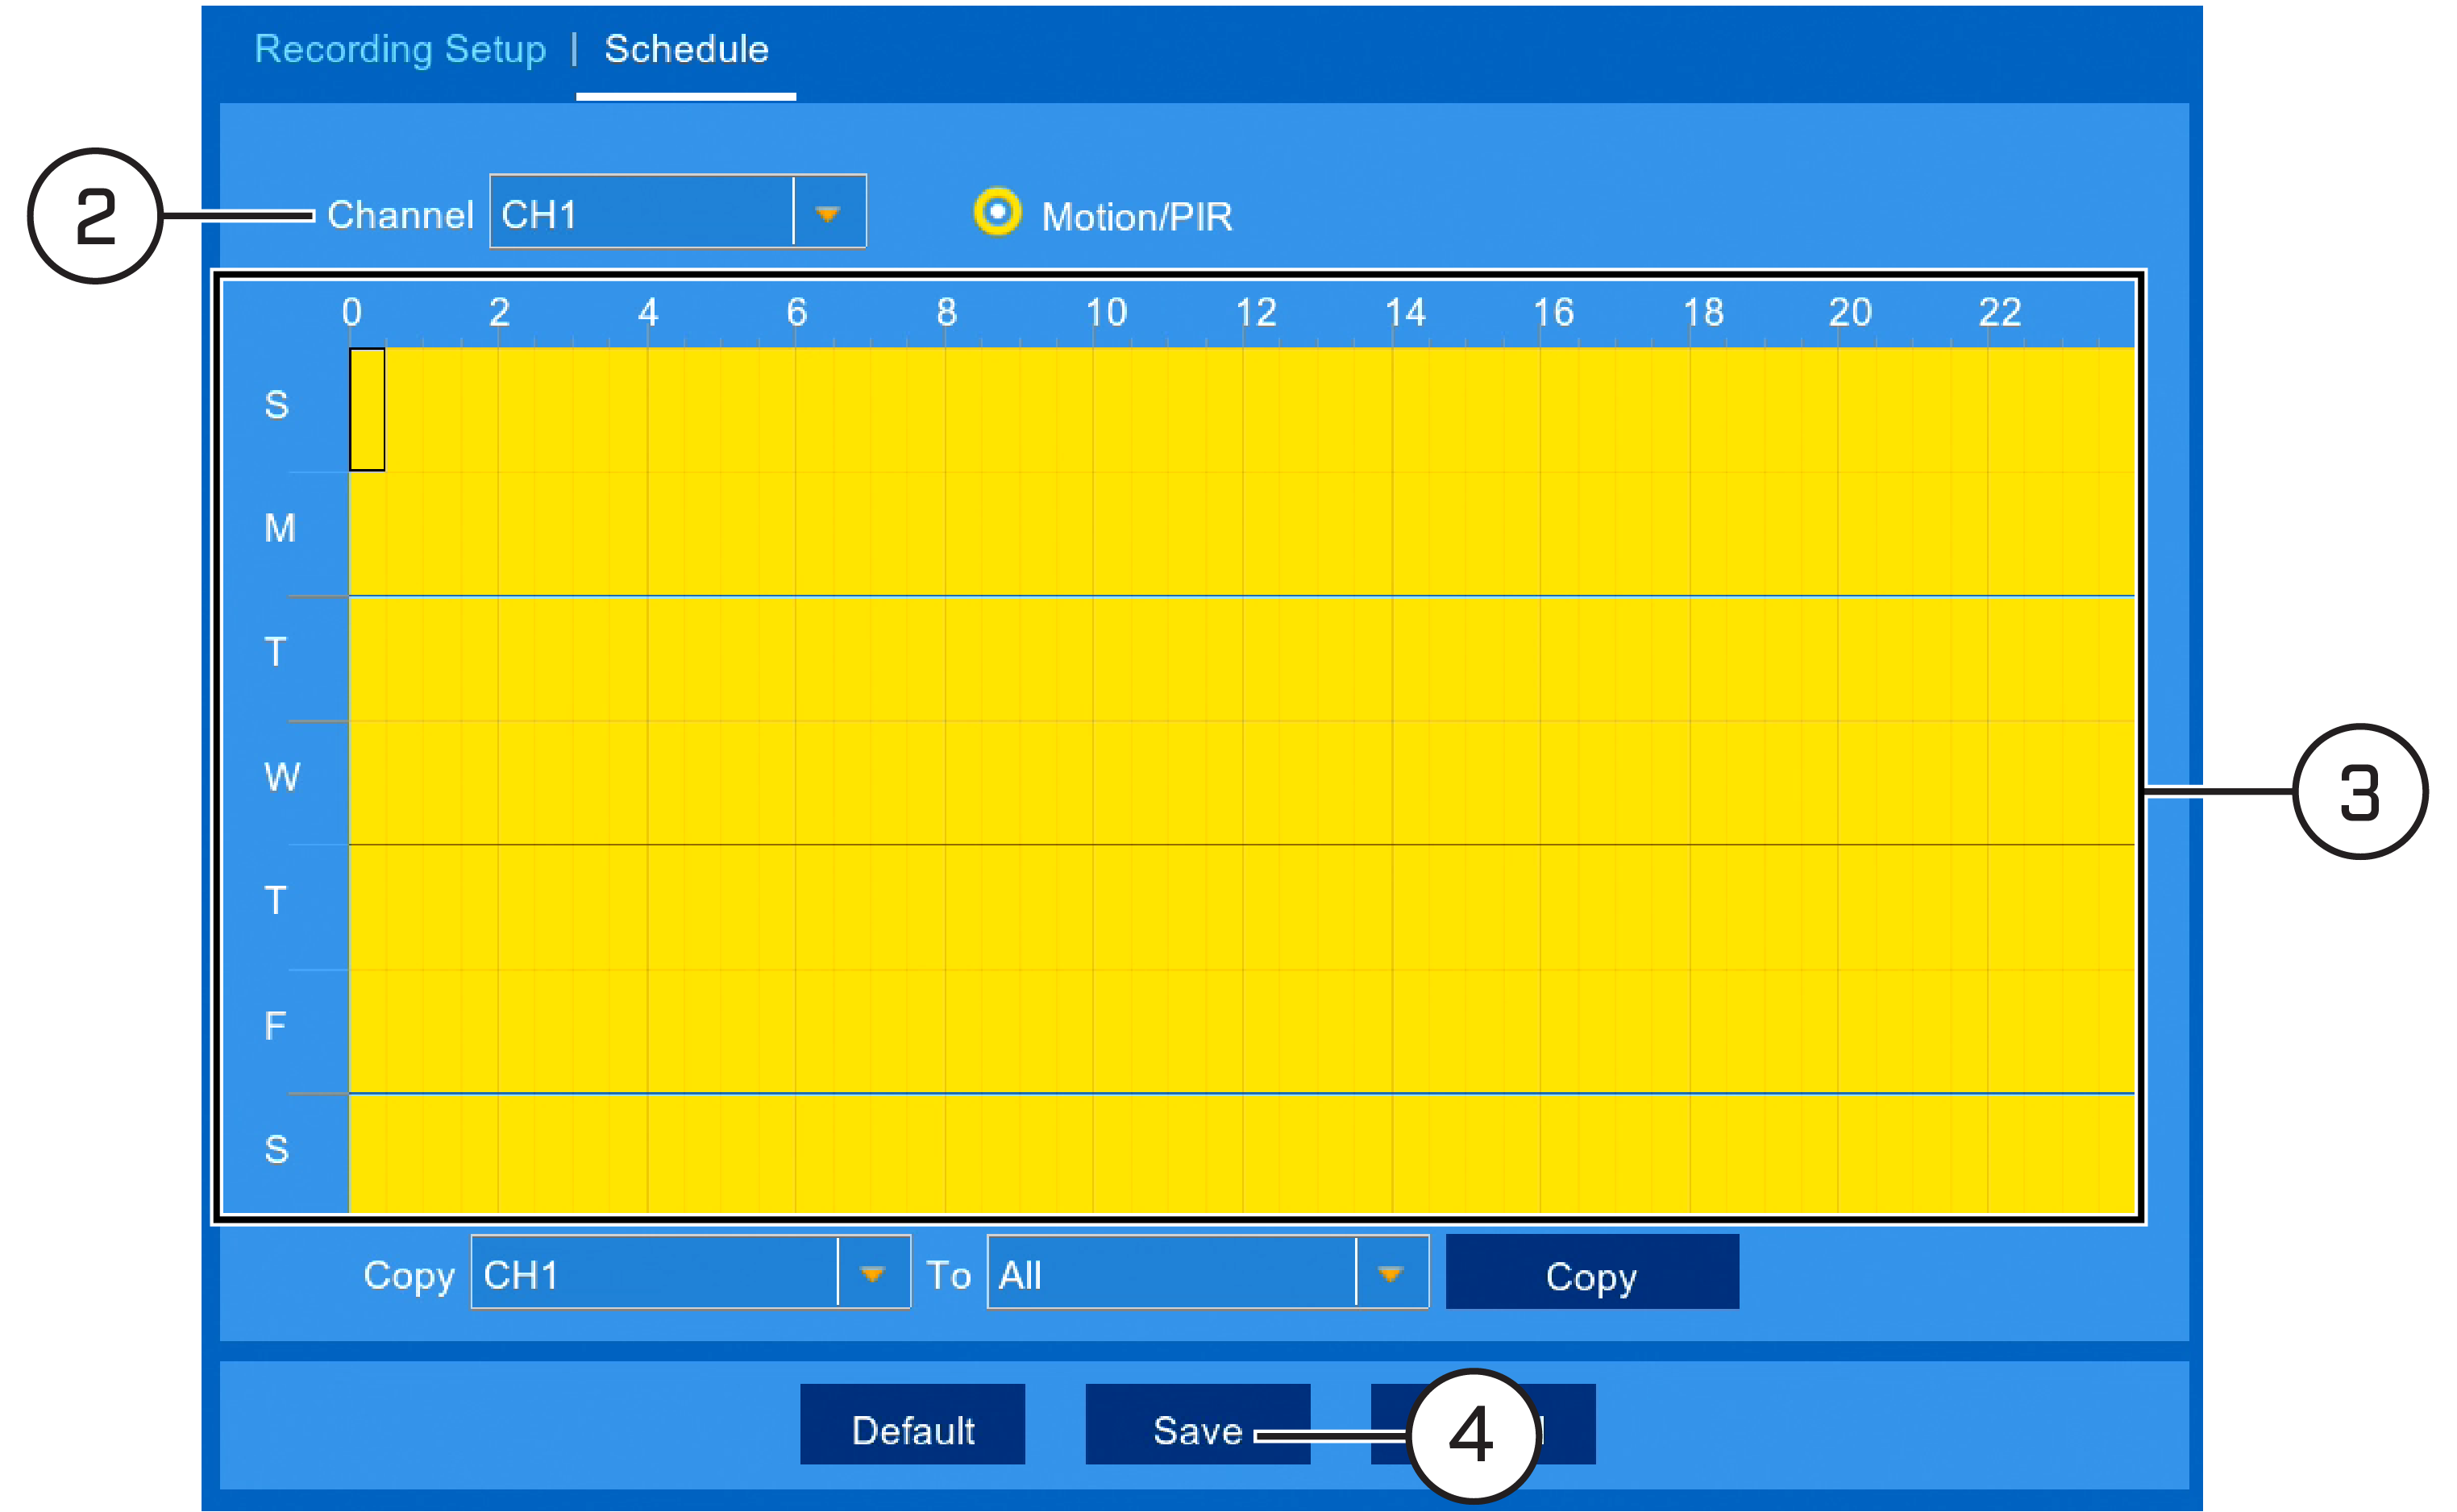The image size is (2457, 1512).
Task: Click the Copy button
Action: (x=1591, y=1271)
